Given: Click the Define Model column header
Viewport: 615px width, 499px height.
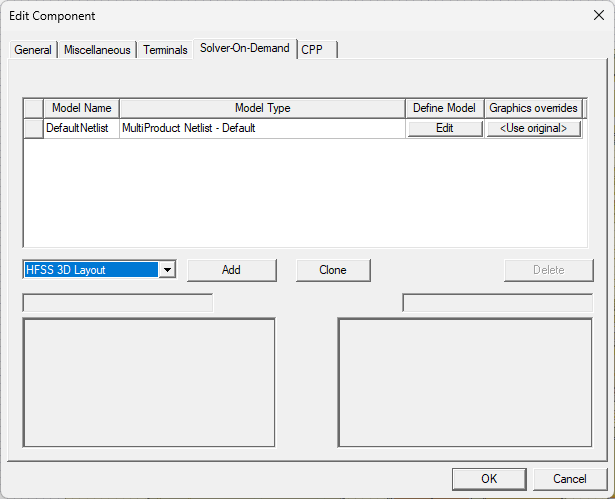Looking at the screenshot, I should pyautogui.click(x=445, y=108).
